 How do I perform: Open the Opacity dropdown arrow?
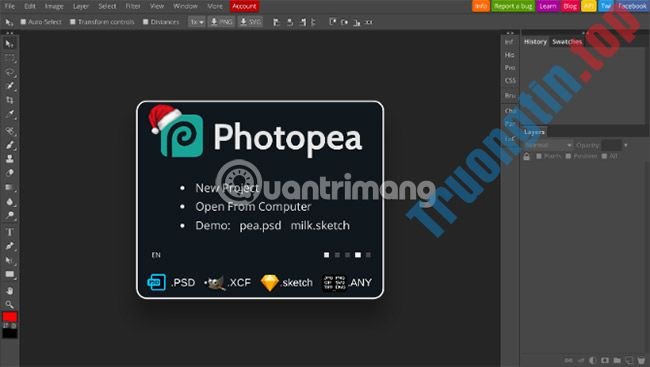click(626, 145)
